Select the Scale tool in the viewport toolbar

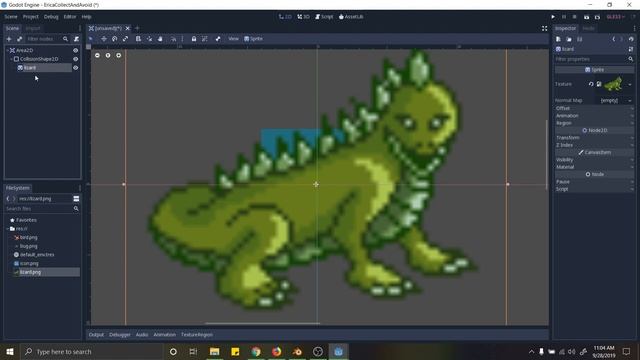click(125, 39)
